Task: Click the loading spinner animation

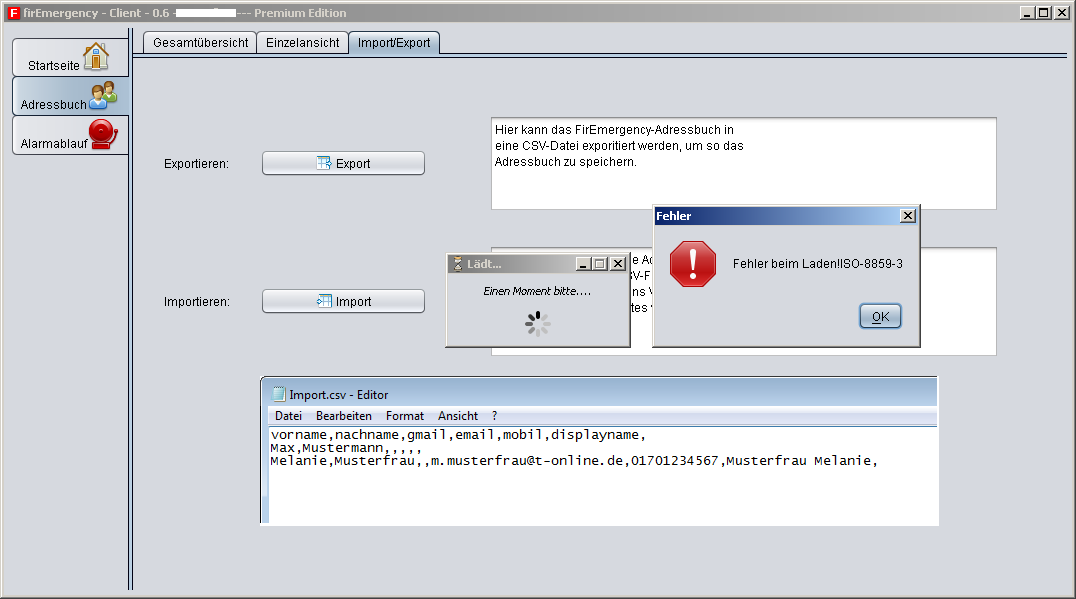Action: [538, 323]
